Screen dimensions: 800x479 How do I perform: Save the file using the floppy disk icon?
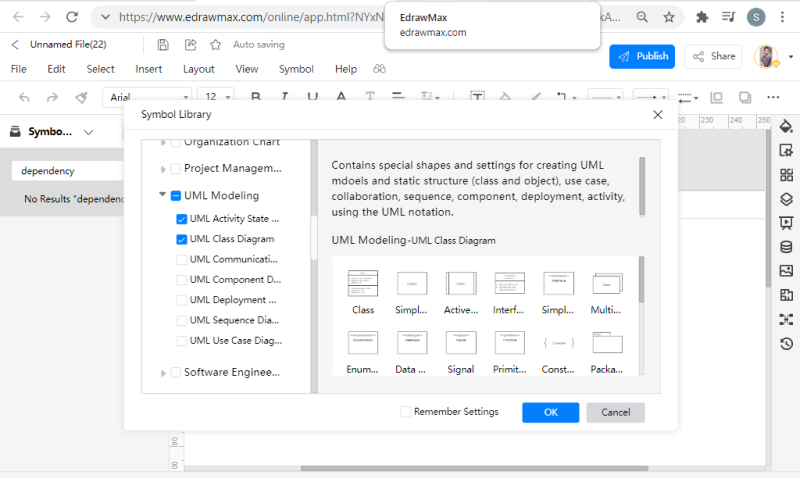point(163,45)
